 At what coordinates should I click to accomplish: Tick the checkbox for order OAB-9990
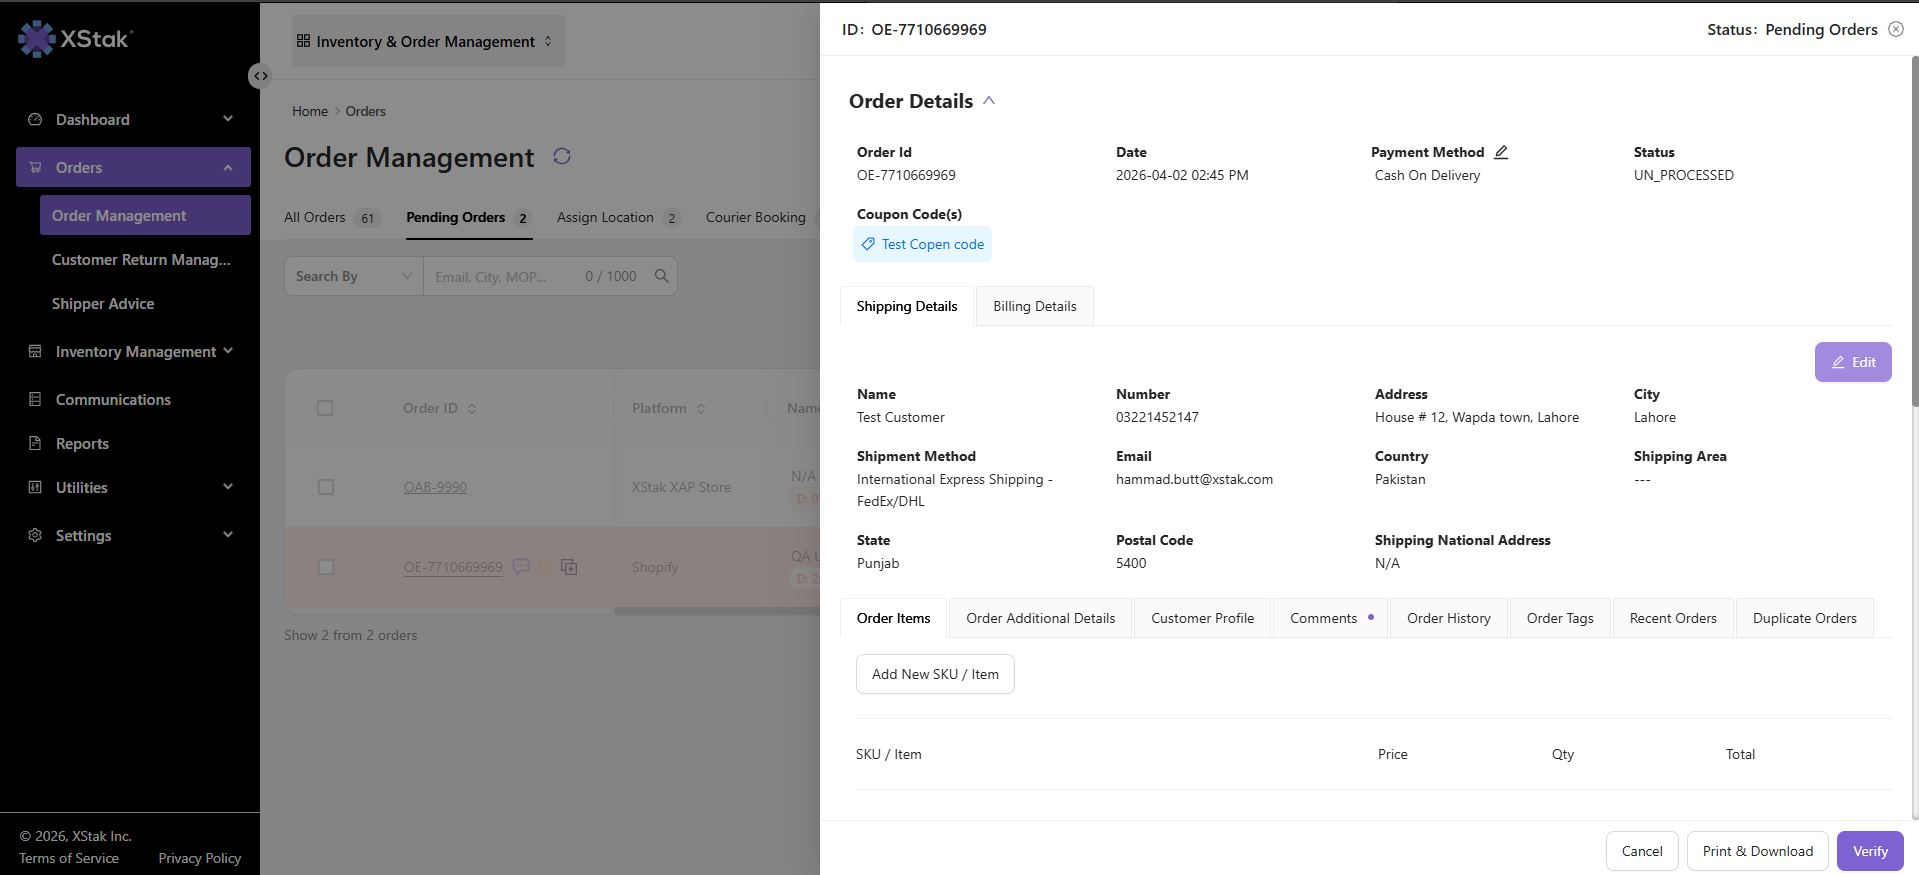tap(325, 487)
